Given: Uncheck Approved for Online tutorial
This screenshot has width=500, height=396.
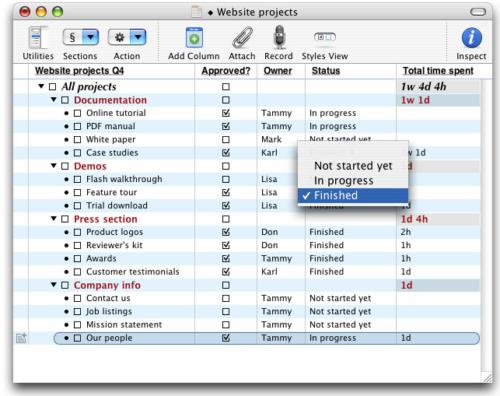Looking at the screenshot, I should tap(226, 113).
